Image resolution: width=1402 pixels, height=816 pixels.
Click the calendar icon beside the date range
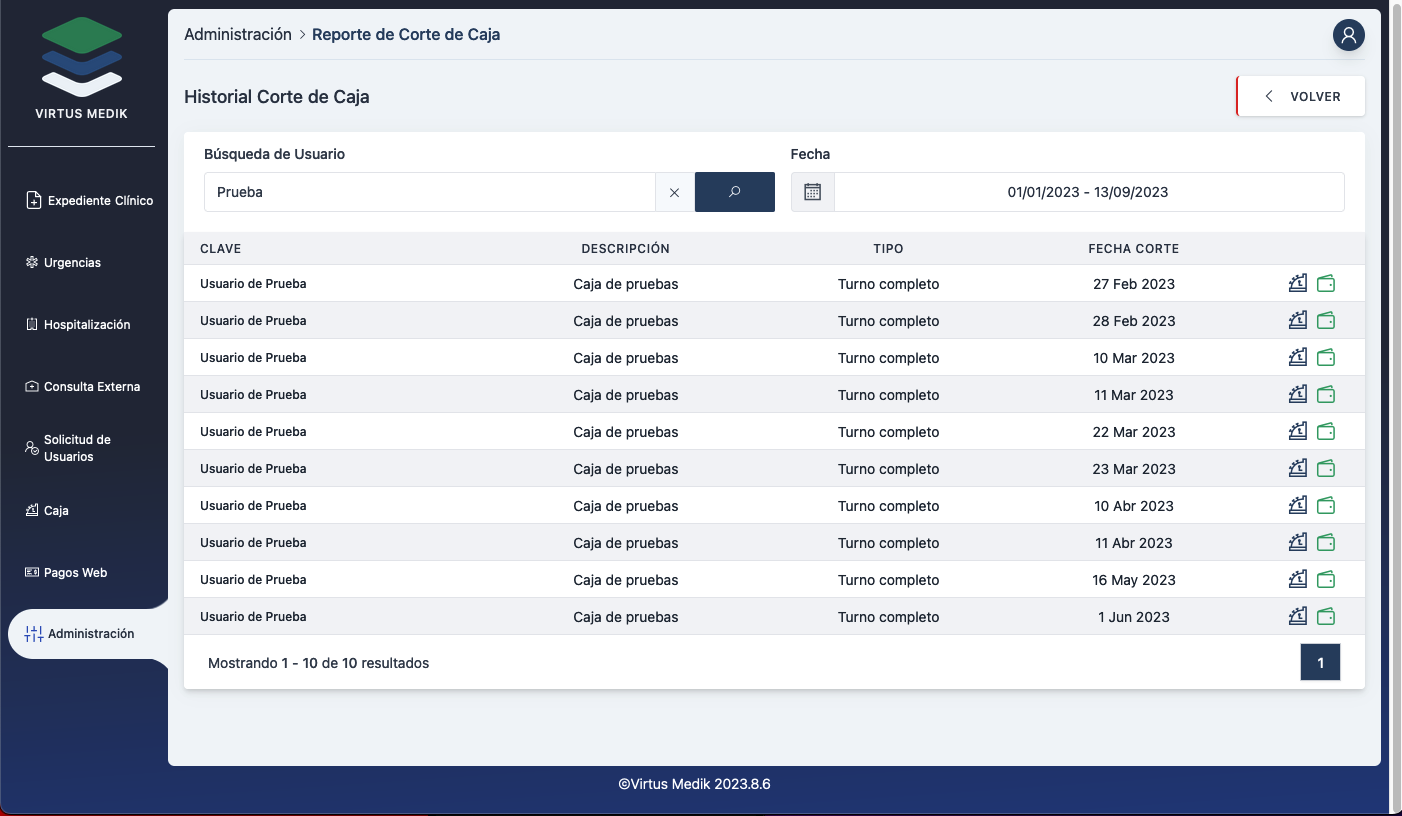tap(812, 192)
